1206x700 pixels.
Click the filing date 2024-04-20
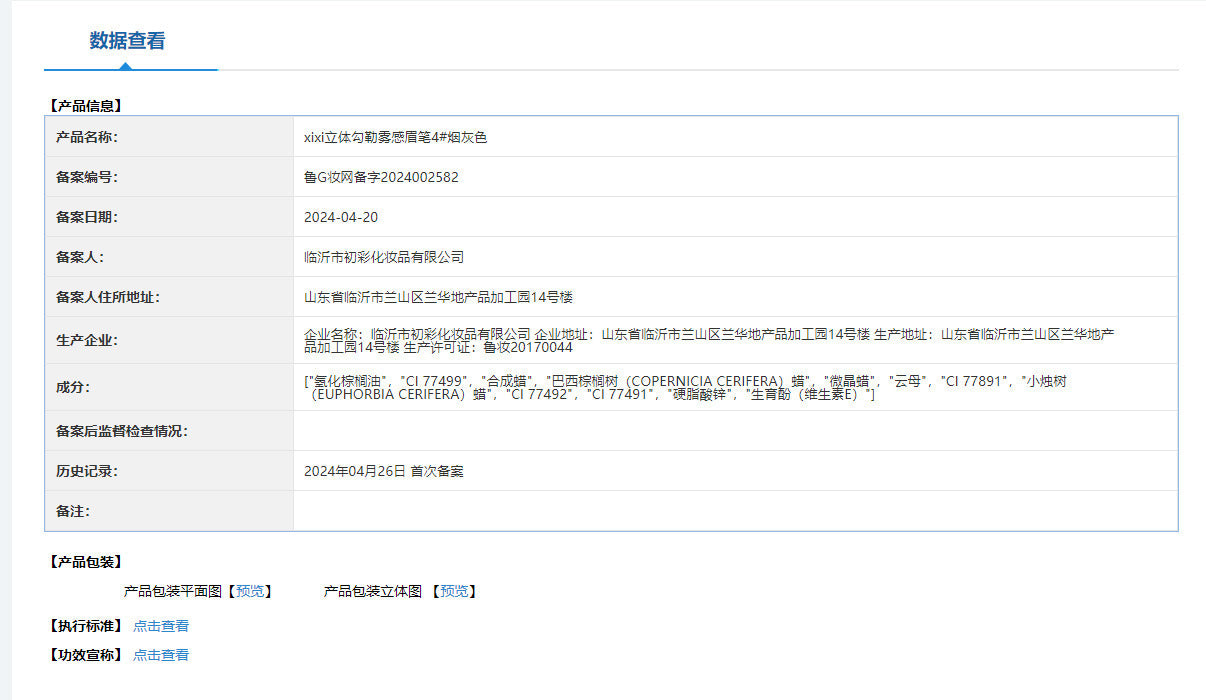pos(341,217)
